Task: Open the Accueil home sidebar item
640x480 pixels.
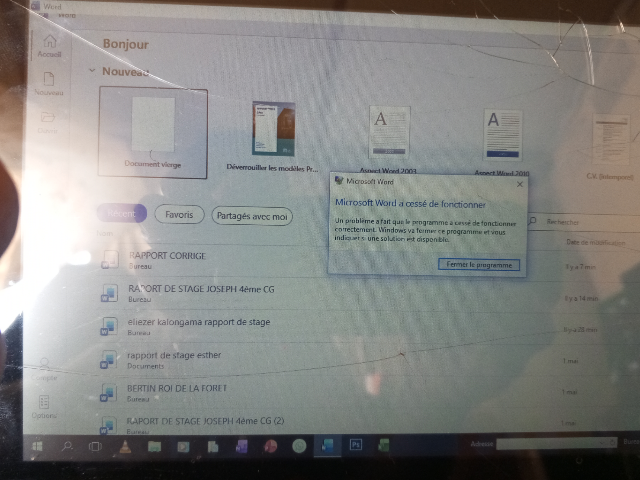Action: point(49,46)
